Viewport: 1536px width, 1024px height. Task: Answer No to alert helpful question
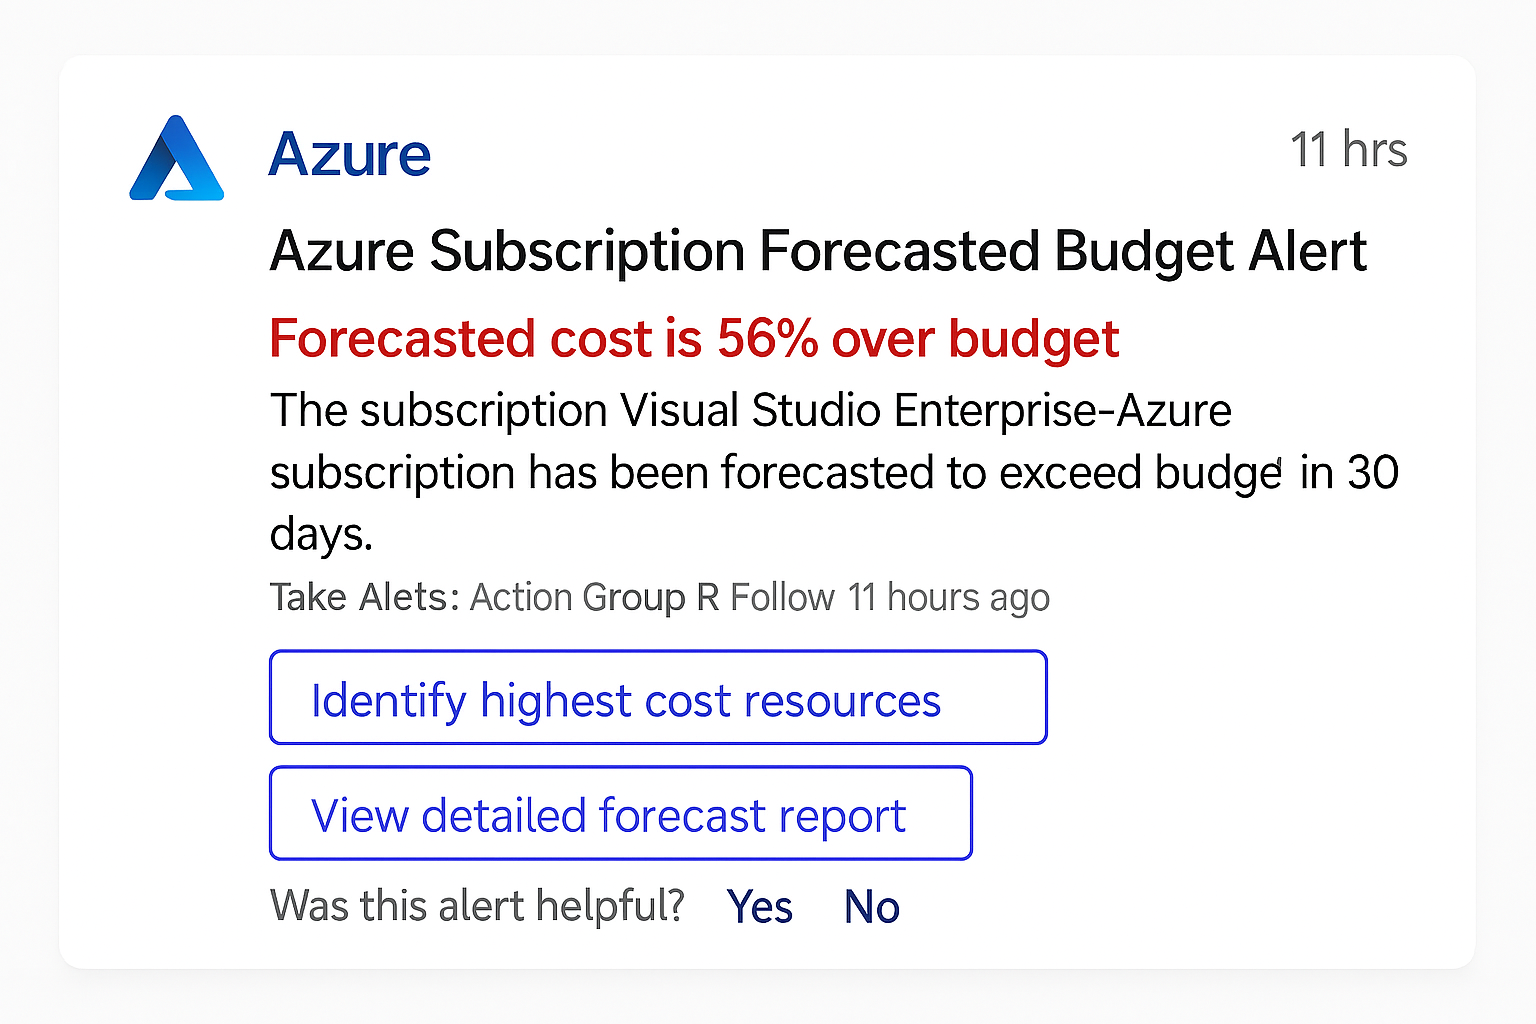click(x=872, y=907)
